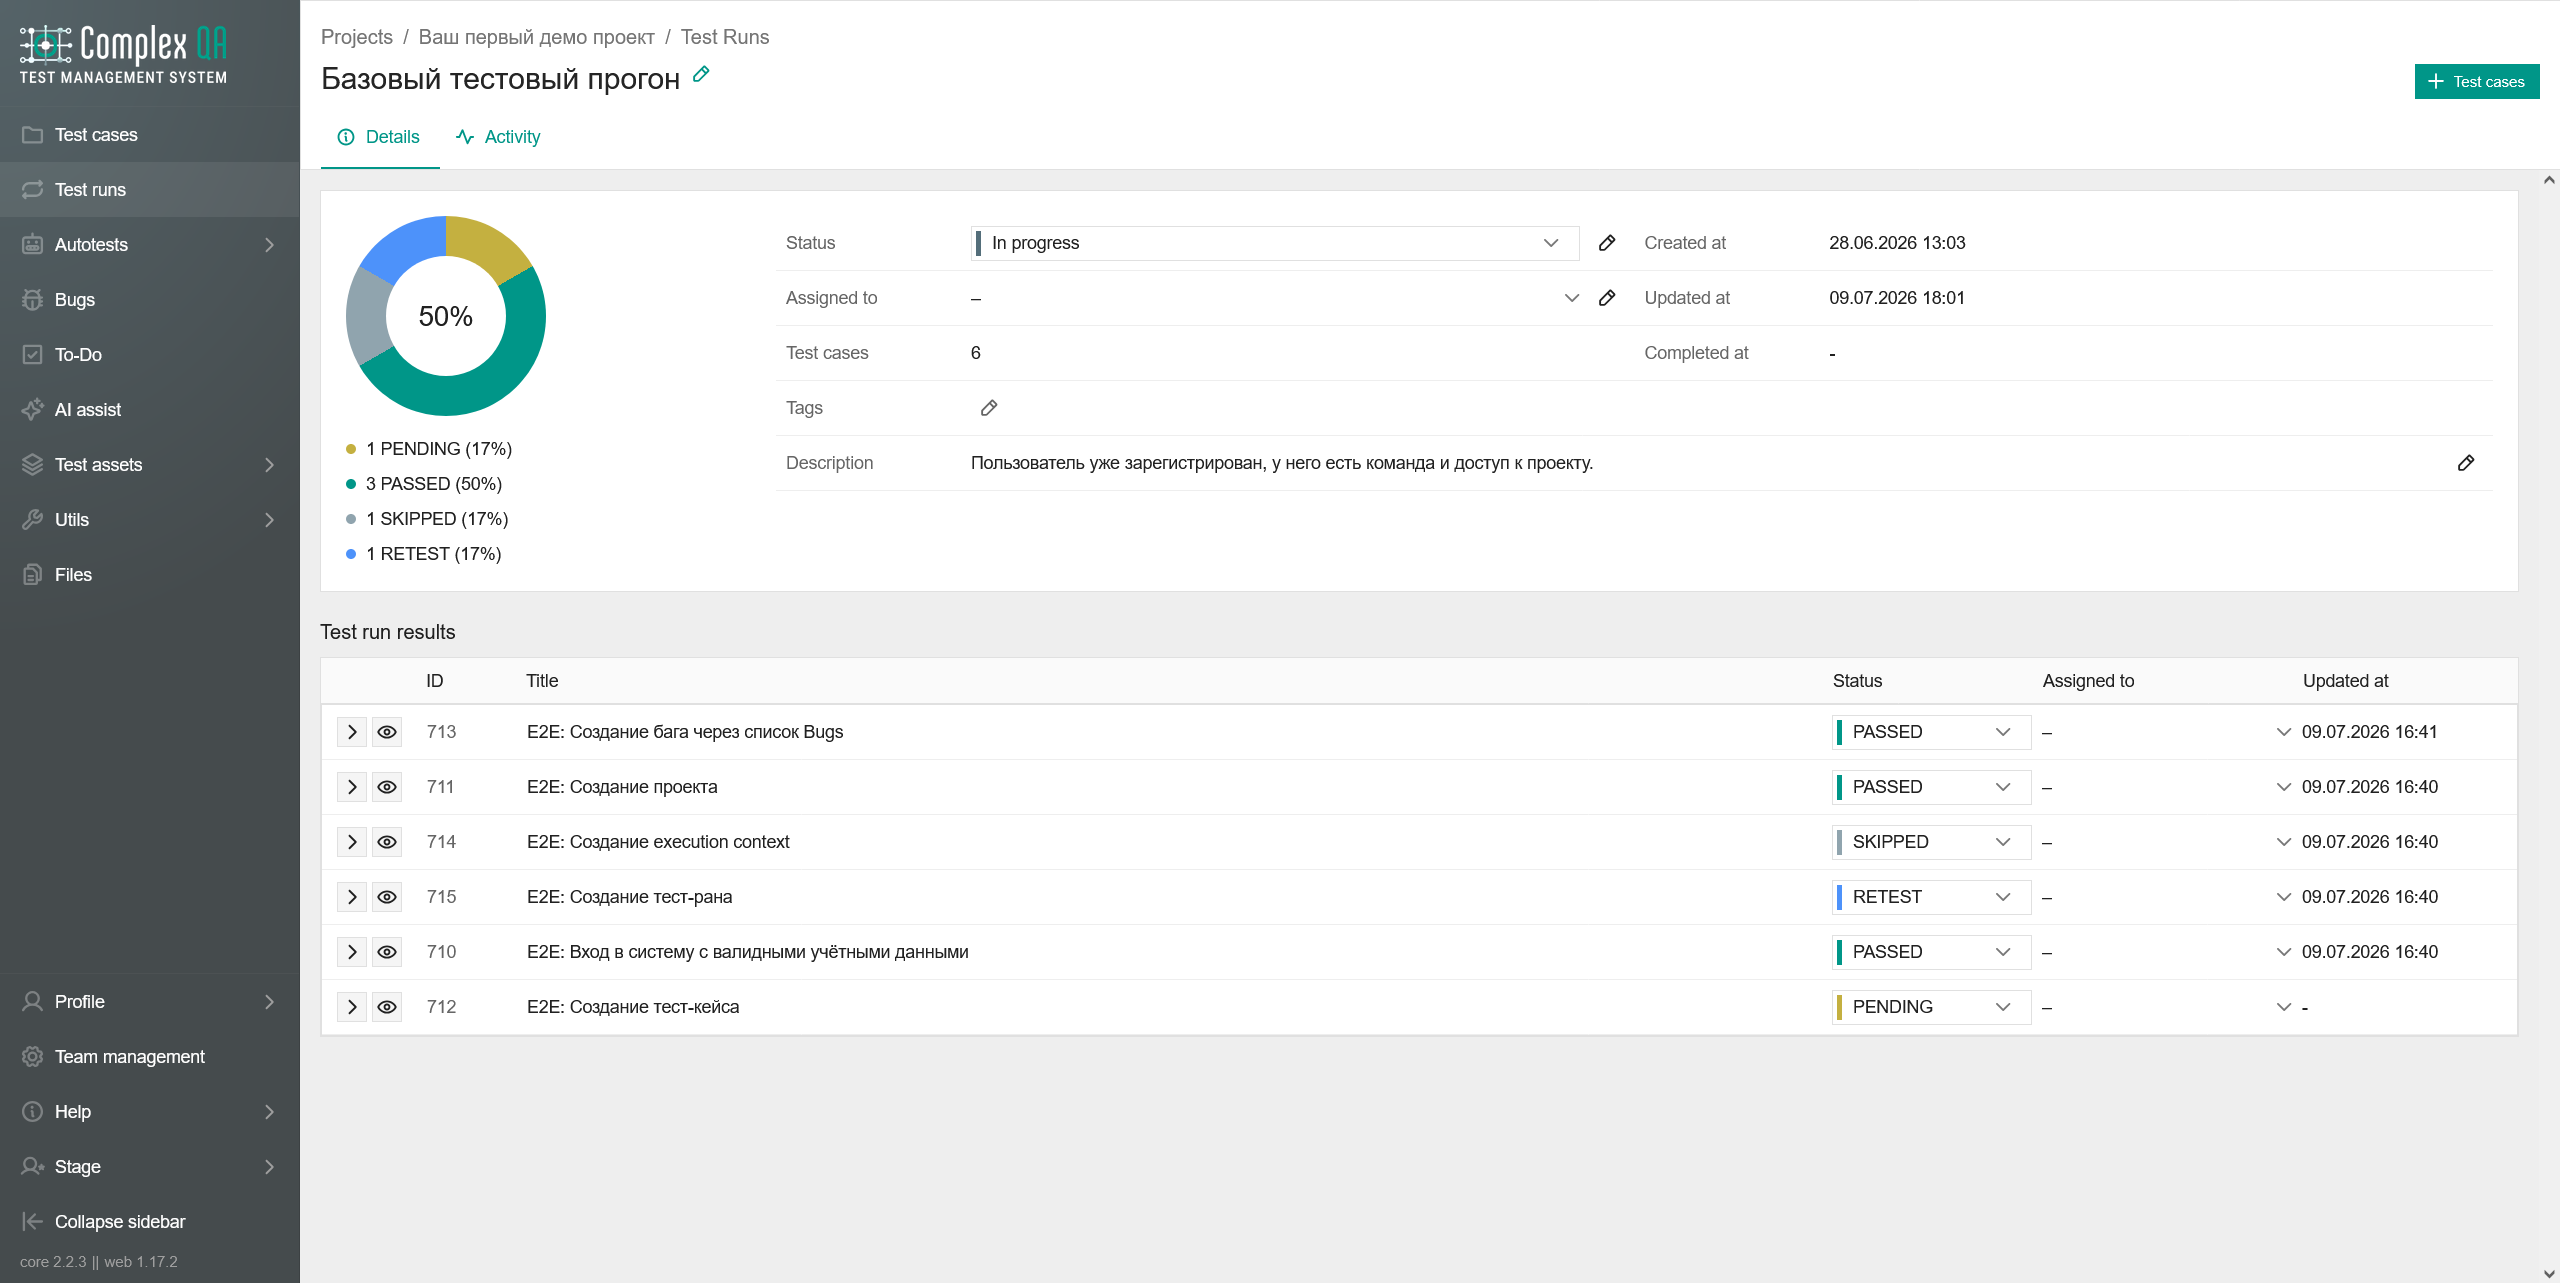Edit Tags with the pencil icon

point(989,408)
